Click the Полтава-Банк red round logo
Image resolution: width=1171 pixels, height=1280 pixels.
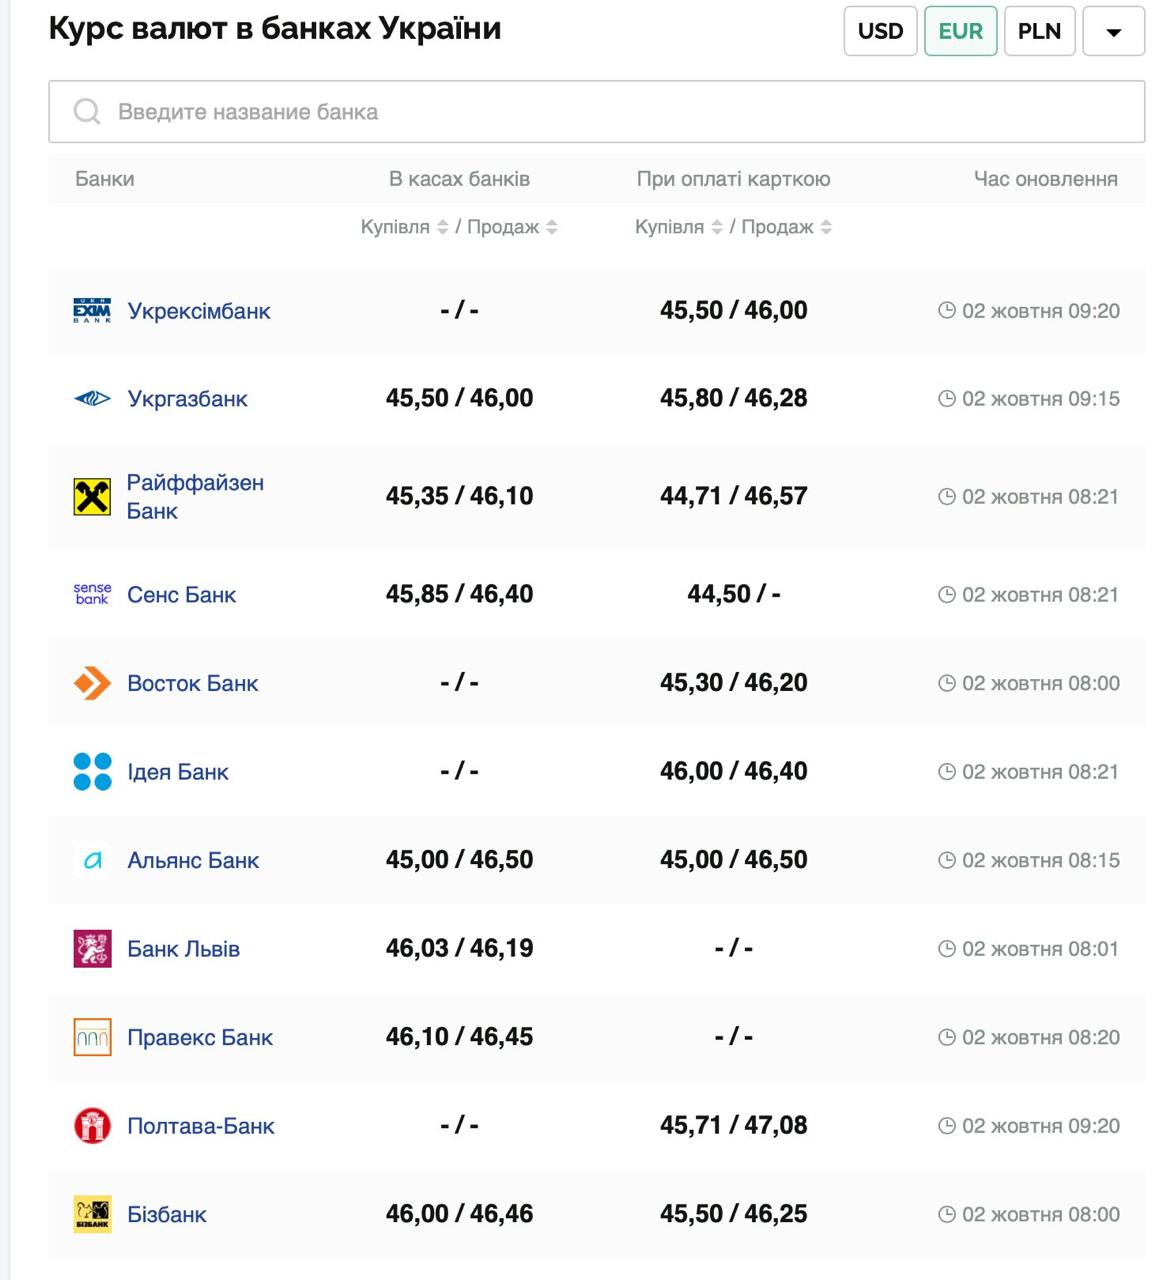point(92,1126)
